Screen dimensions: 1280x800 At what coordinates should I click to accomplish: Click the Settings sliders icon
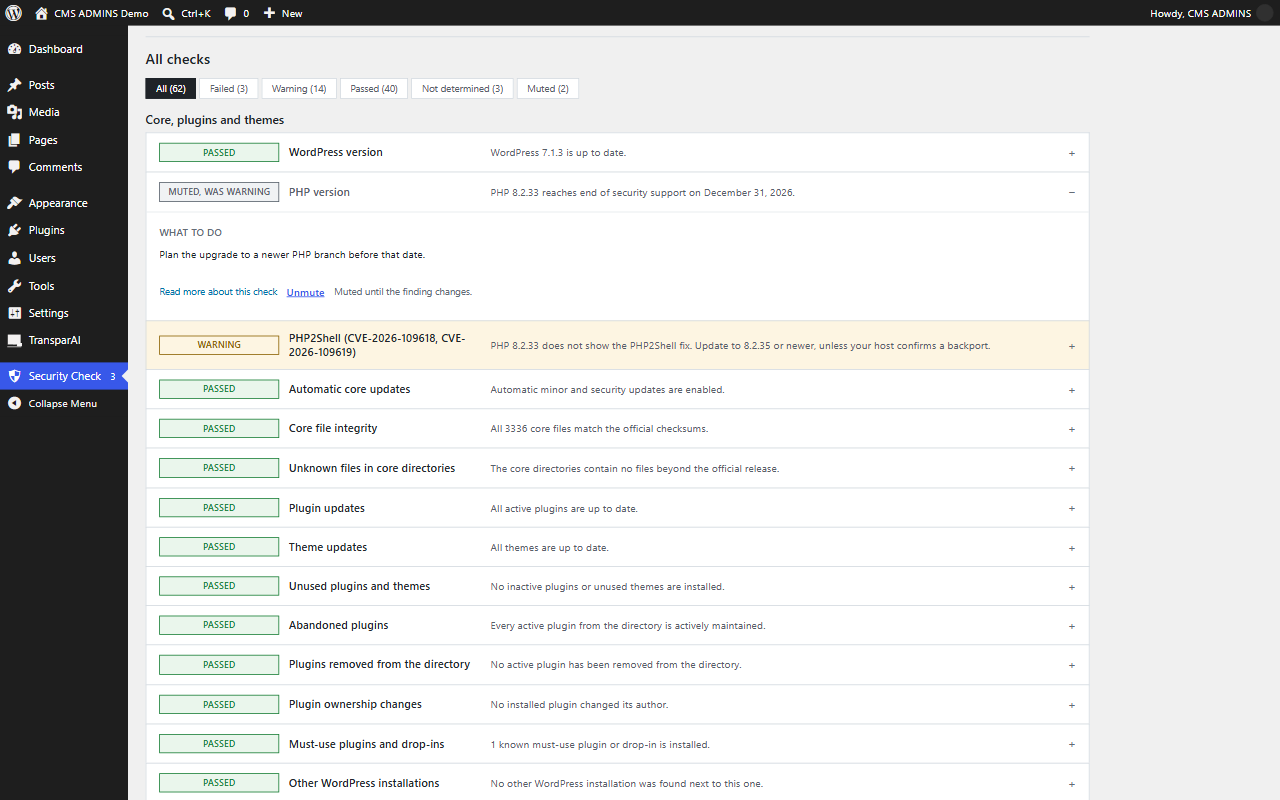(x=14, y=313)
